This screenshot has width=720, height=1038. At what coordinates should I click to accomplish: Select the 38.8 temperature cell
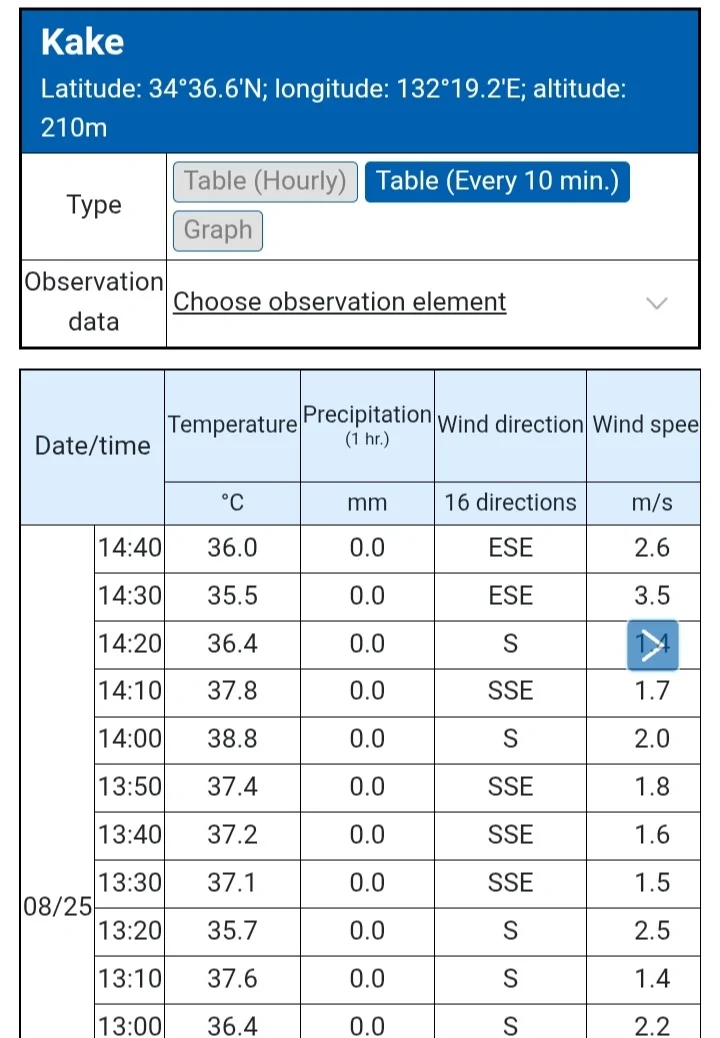232,739
